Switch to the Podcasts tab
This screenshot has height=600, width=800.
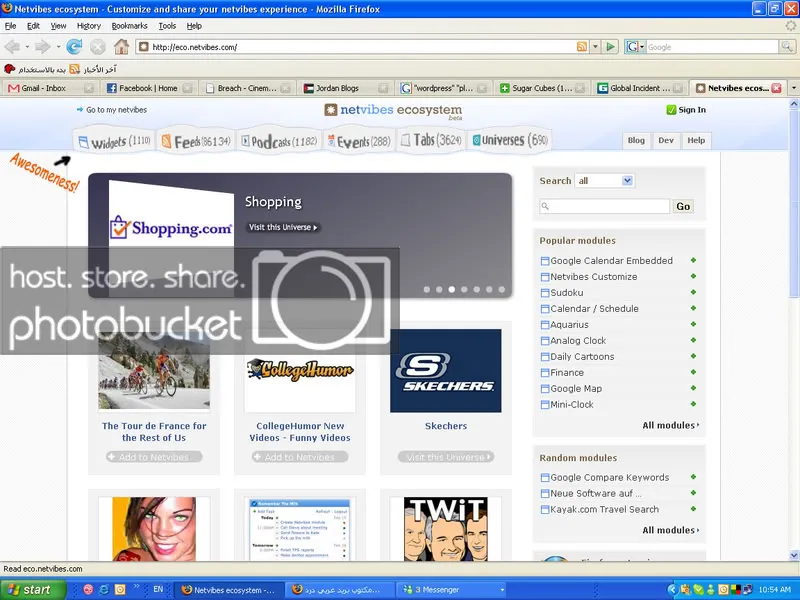point(282,142)
